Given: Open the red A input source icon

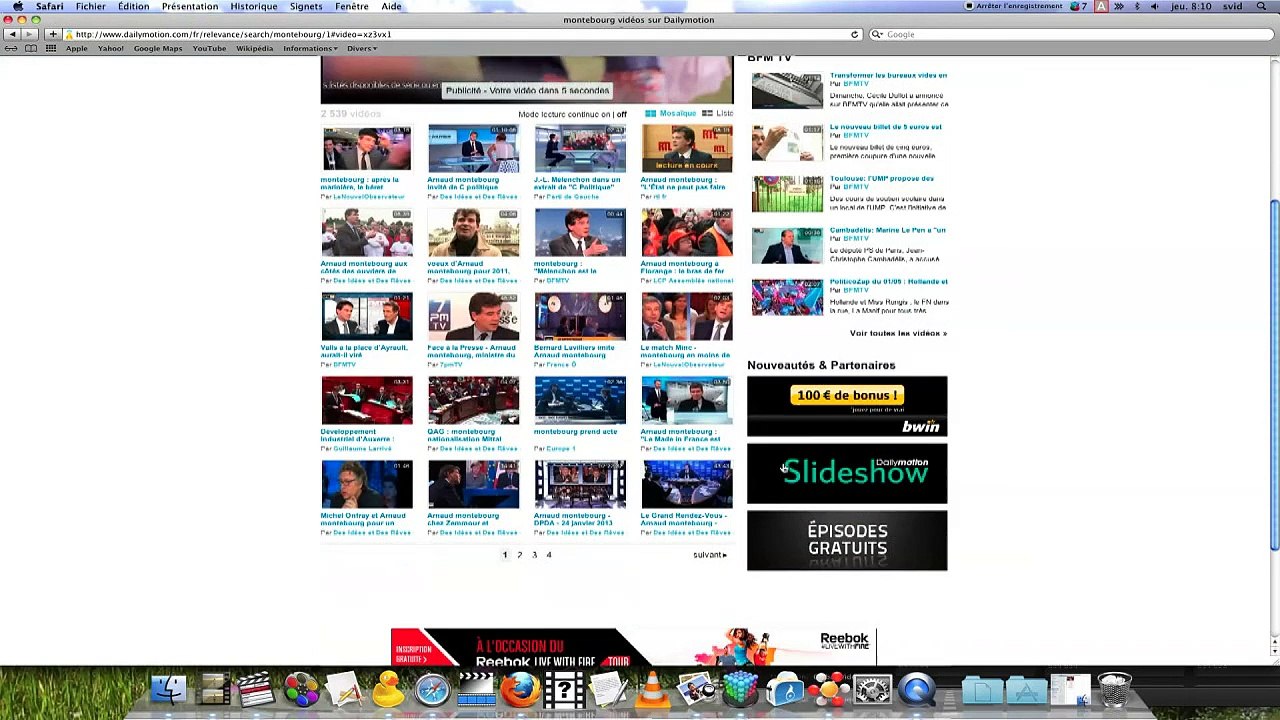Looking at the screenshot, I should (1101, 6).
